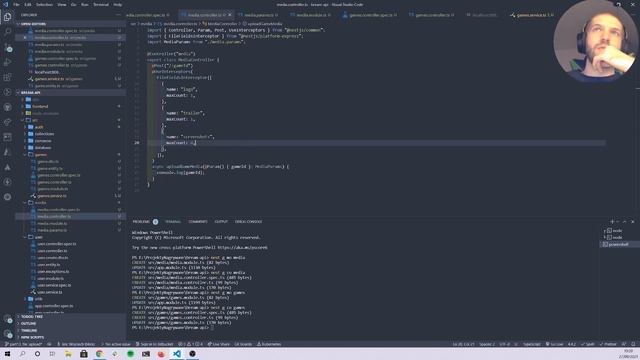Toggle Go Live server in status bar
The image size is (640, 360).
[x=554, y=344]
